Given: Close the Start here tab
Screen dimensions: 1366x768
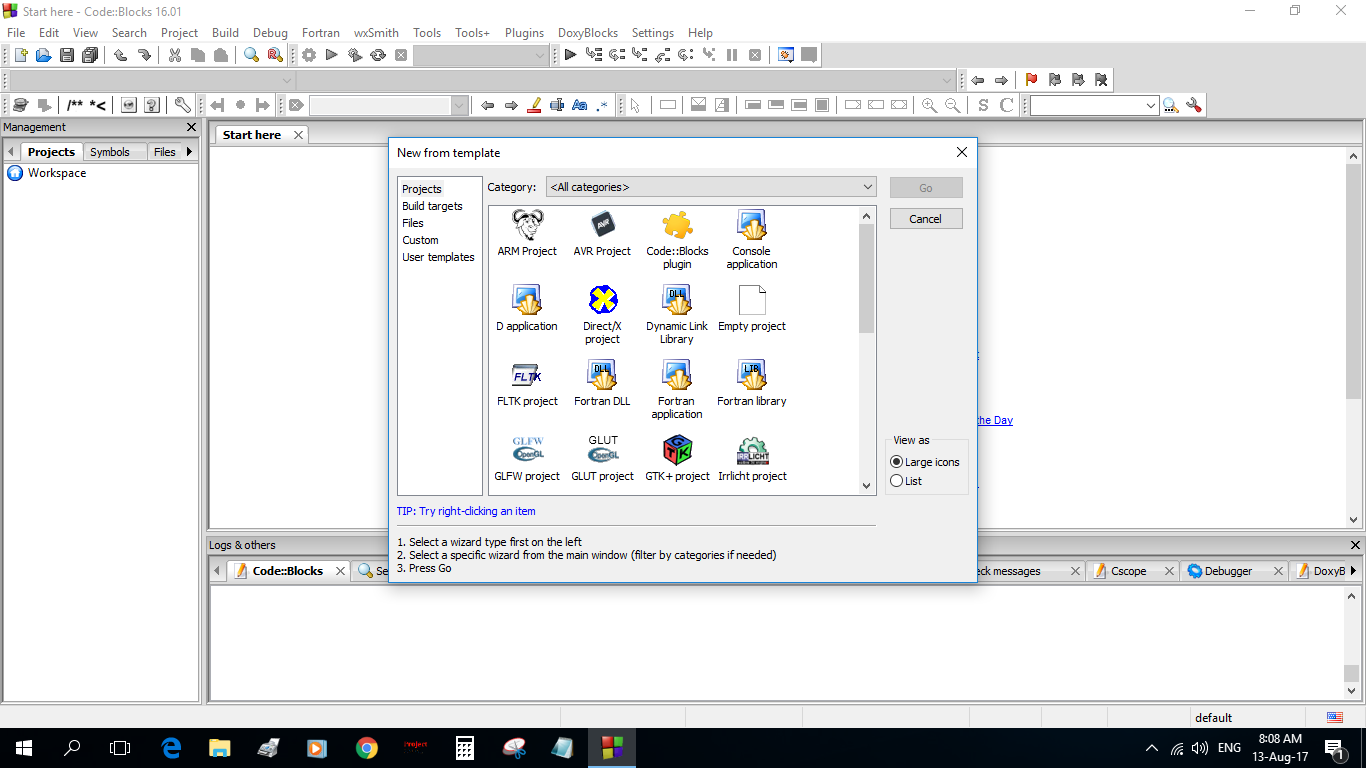Looking at the screenshot, I should pyautogui.click(x=298, y=135).
